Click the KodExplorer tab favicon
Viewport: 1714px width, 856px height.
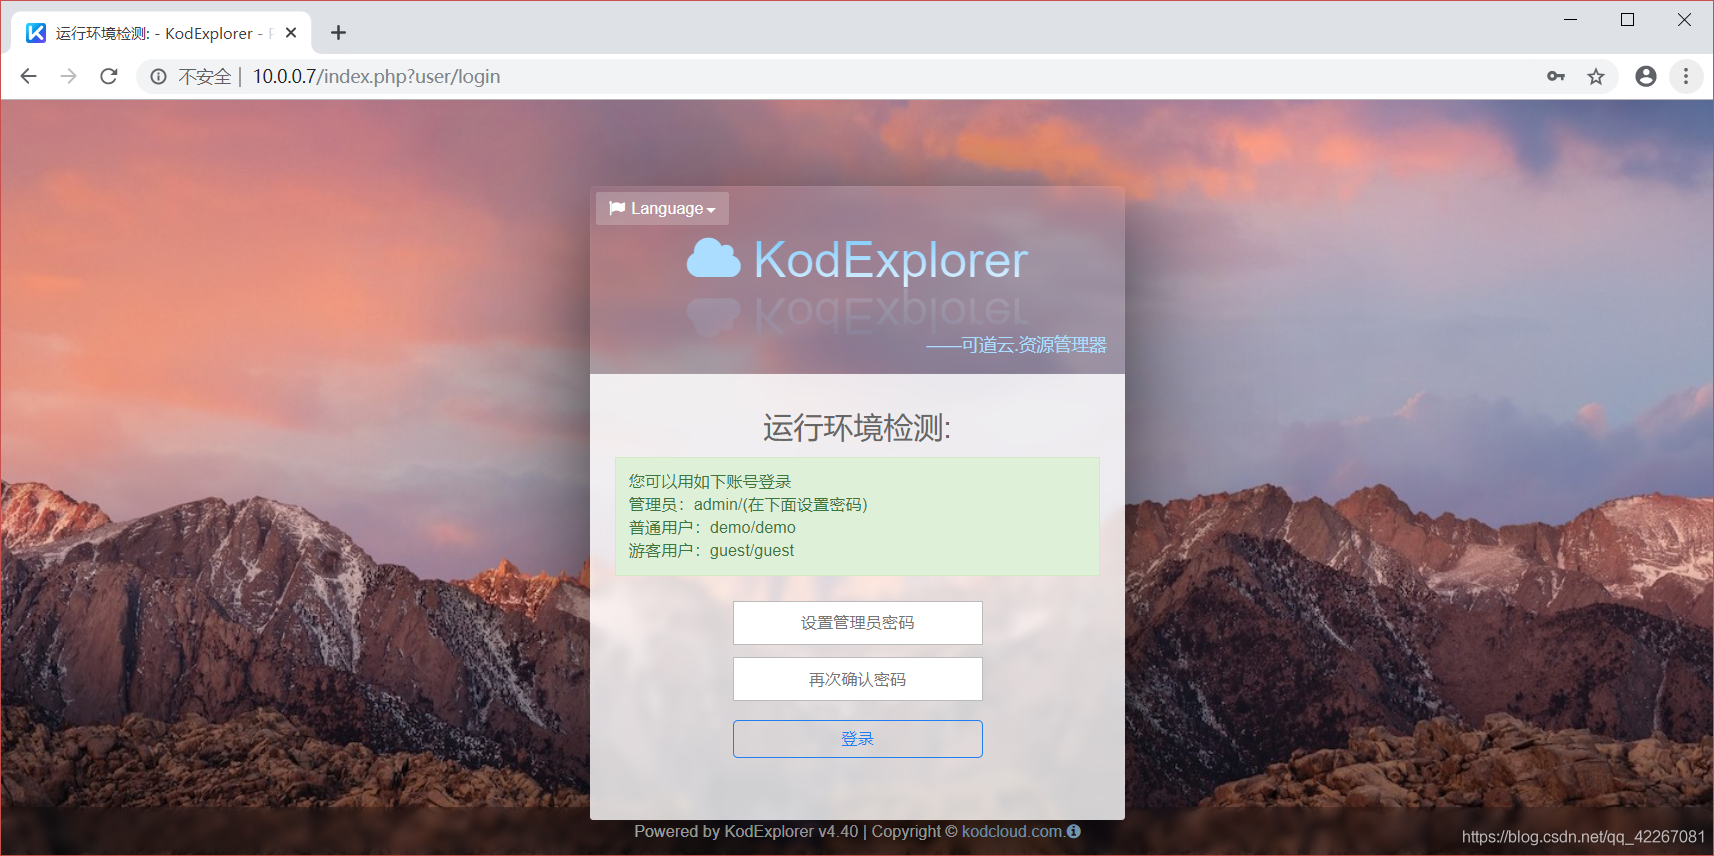click(36, 33)
